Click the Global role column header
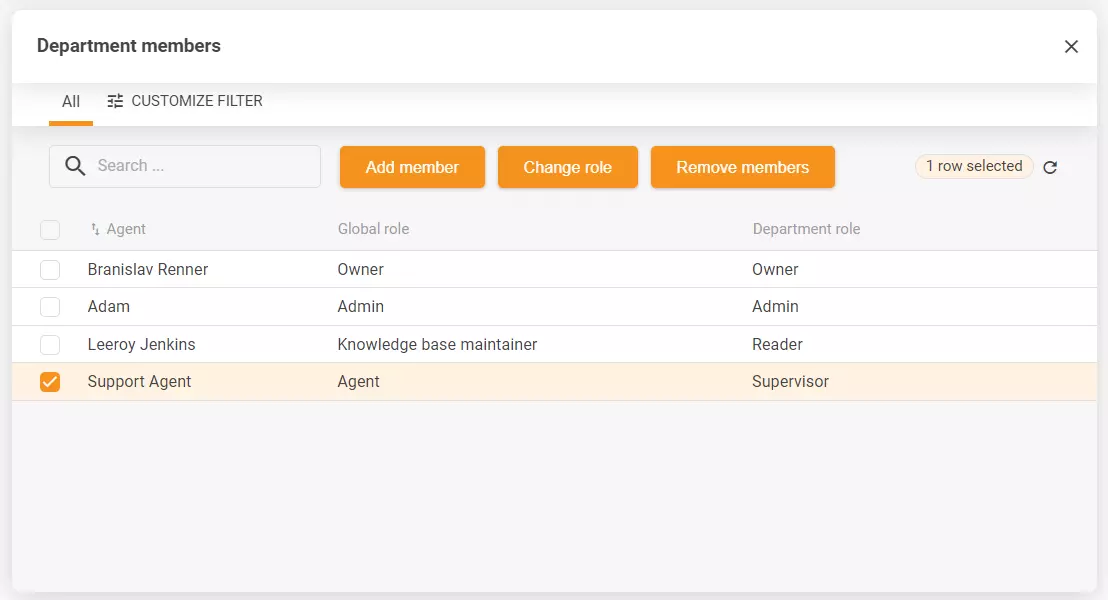This screenshot has height=600, width=1108. 373,228
